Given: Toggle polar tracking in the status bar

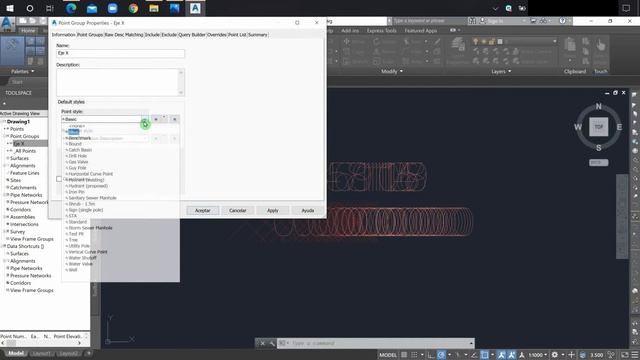Looking at the screenshot, I should pos(441,355).
